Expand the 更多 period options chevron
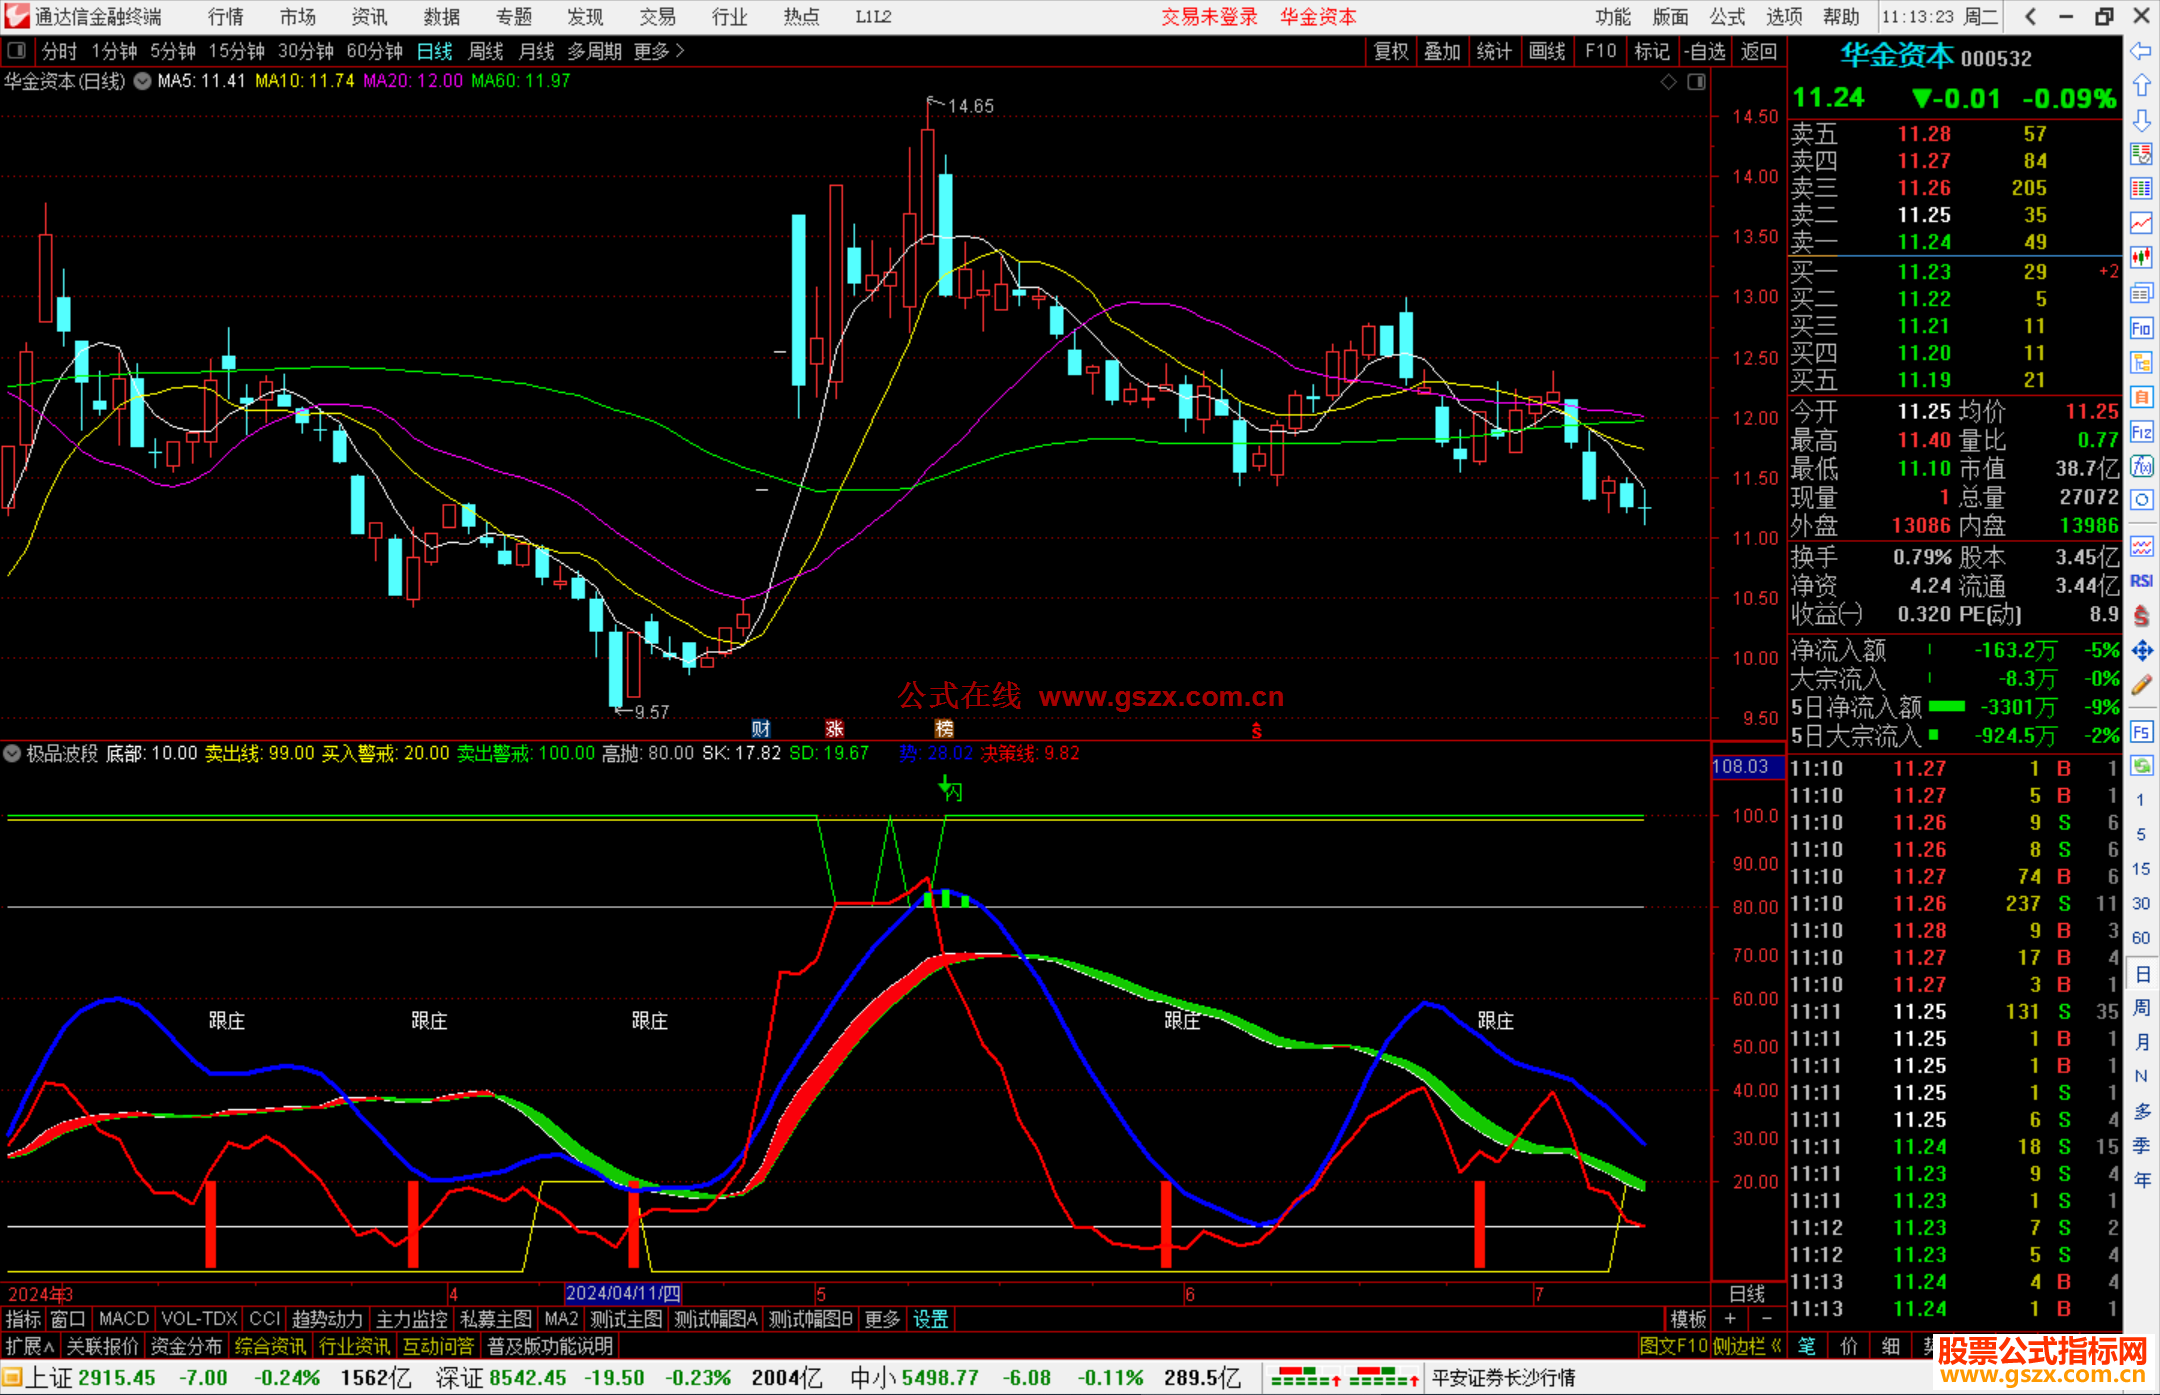Viewport: 2160px width, 1395px height. click(x=680, y=50)
